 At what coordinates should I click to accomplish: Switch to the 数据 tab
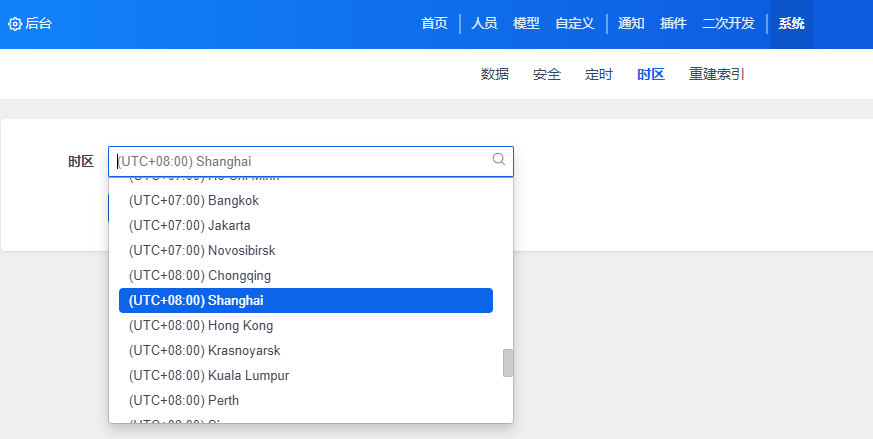495,74
